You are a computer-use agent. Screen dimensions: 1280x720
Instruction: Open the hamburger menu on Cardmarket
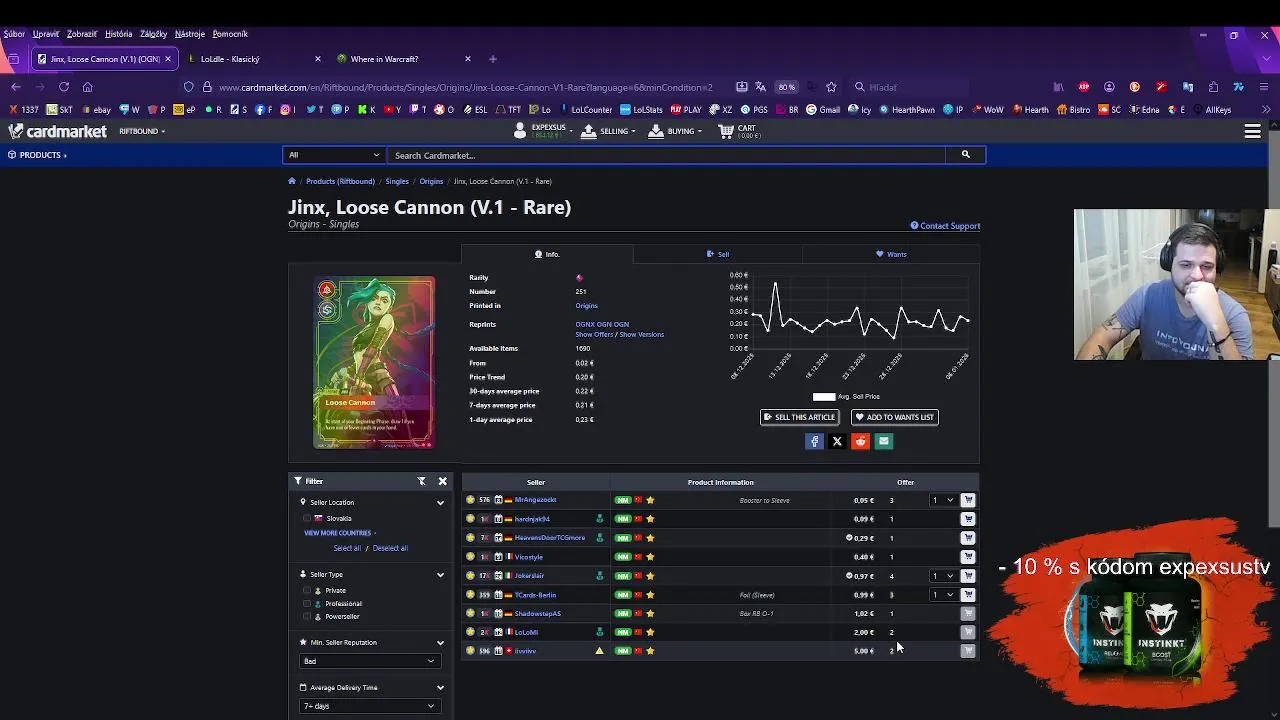pyautogui.click(x=1252, y=131)
